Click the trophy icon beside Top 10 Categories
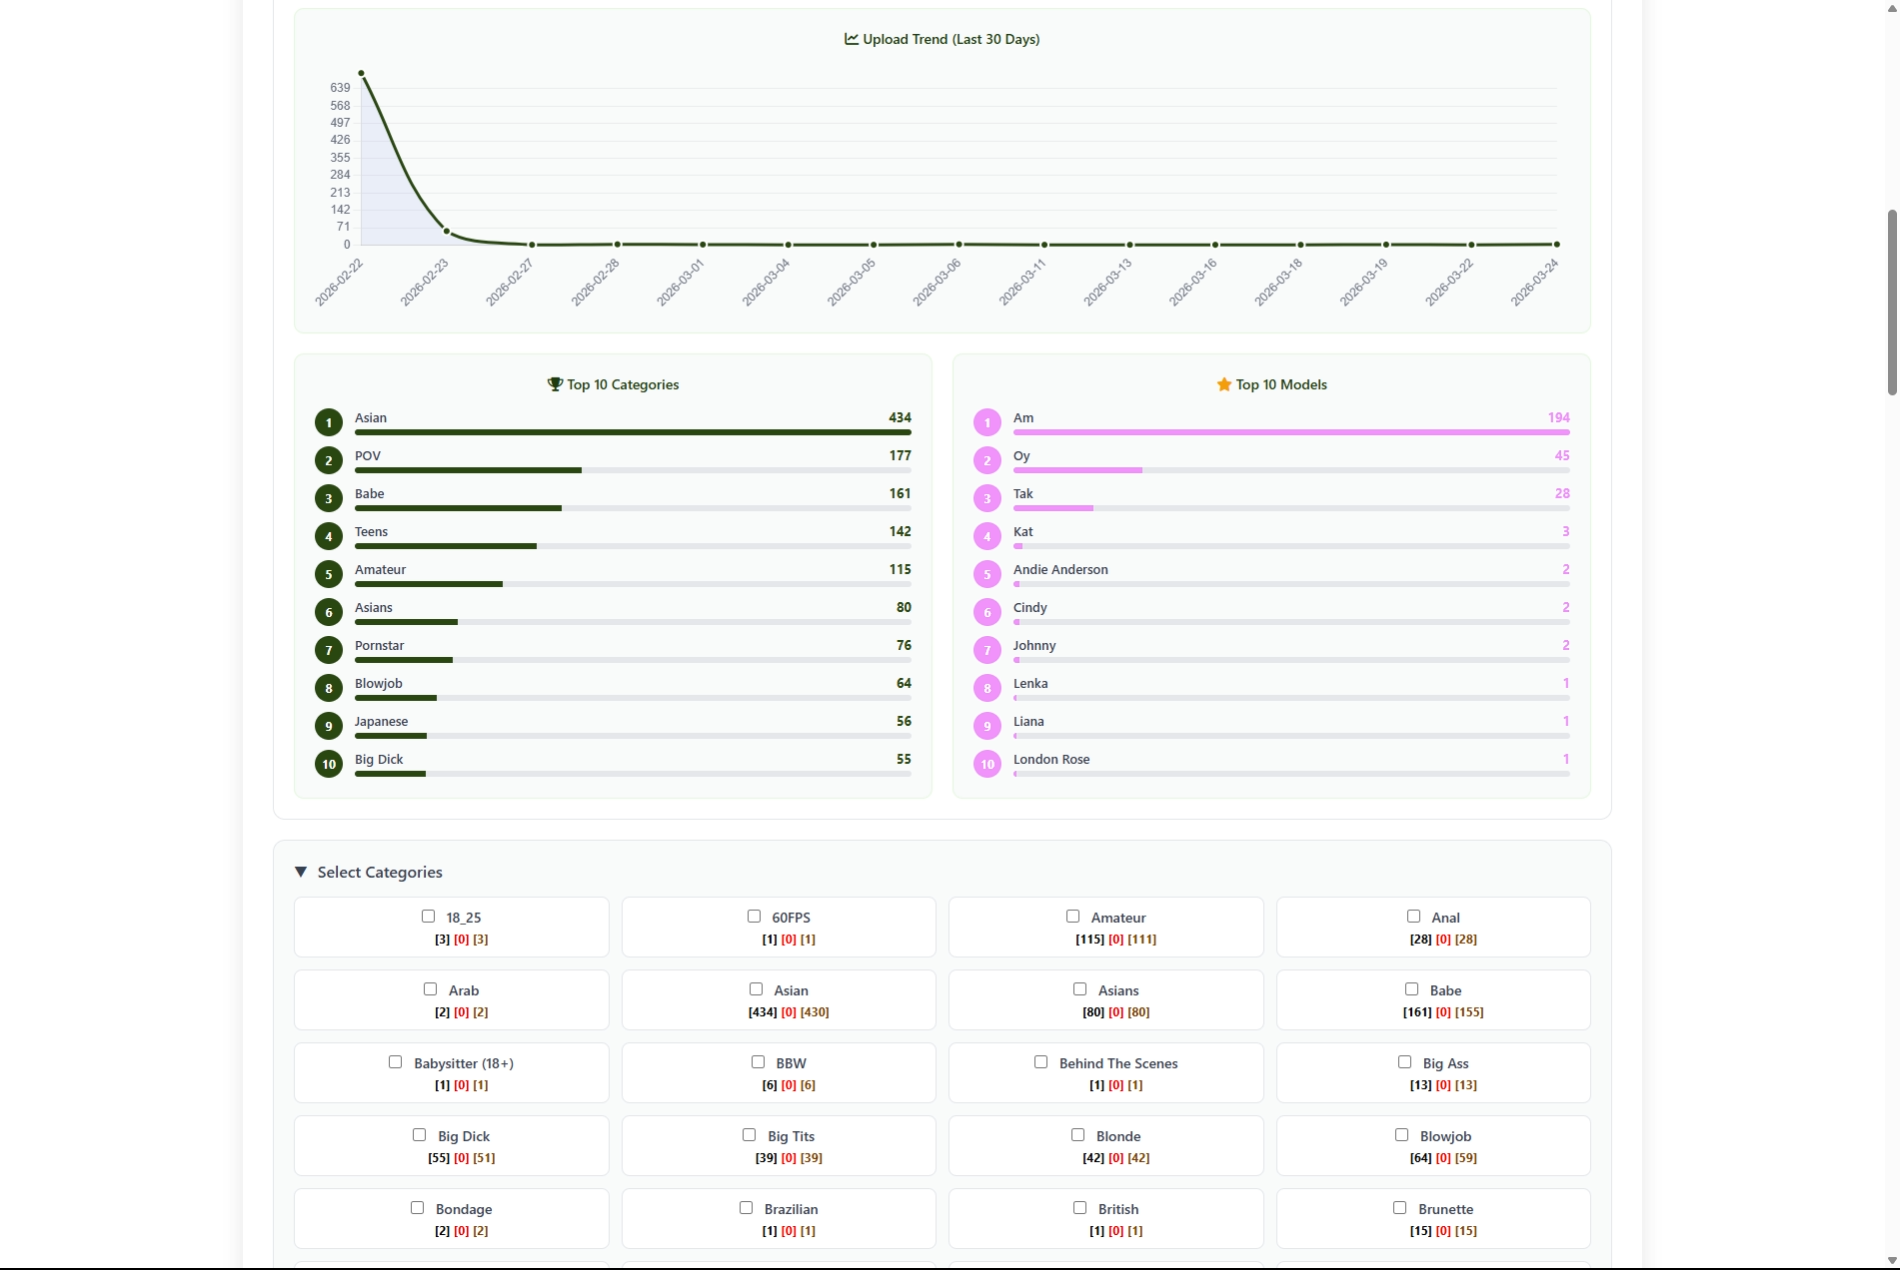 554,384
